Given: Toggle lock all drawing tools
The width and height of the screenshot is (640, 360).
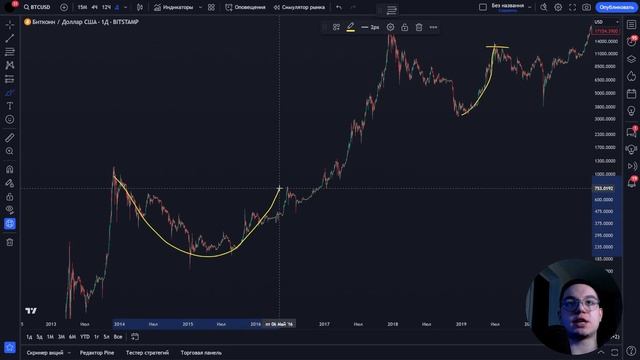Looking at the screenshot, I should tap(10, 197).
